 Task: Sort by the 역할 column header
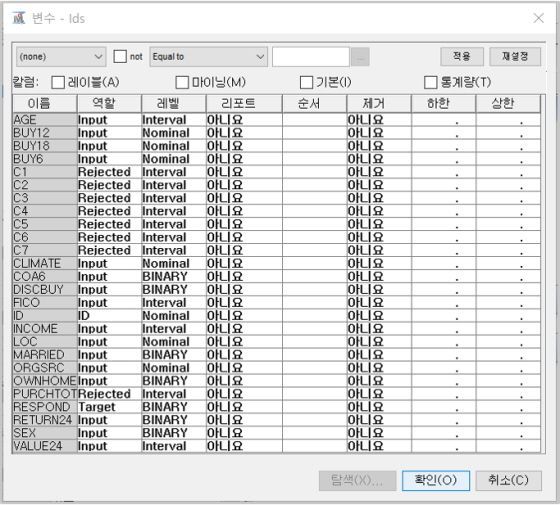click(110, 104)
